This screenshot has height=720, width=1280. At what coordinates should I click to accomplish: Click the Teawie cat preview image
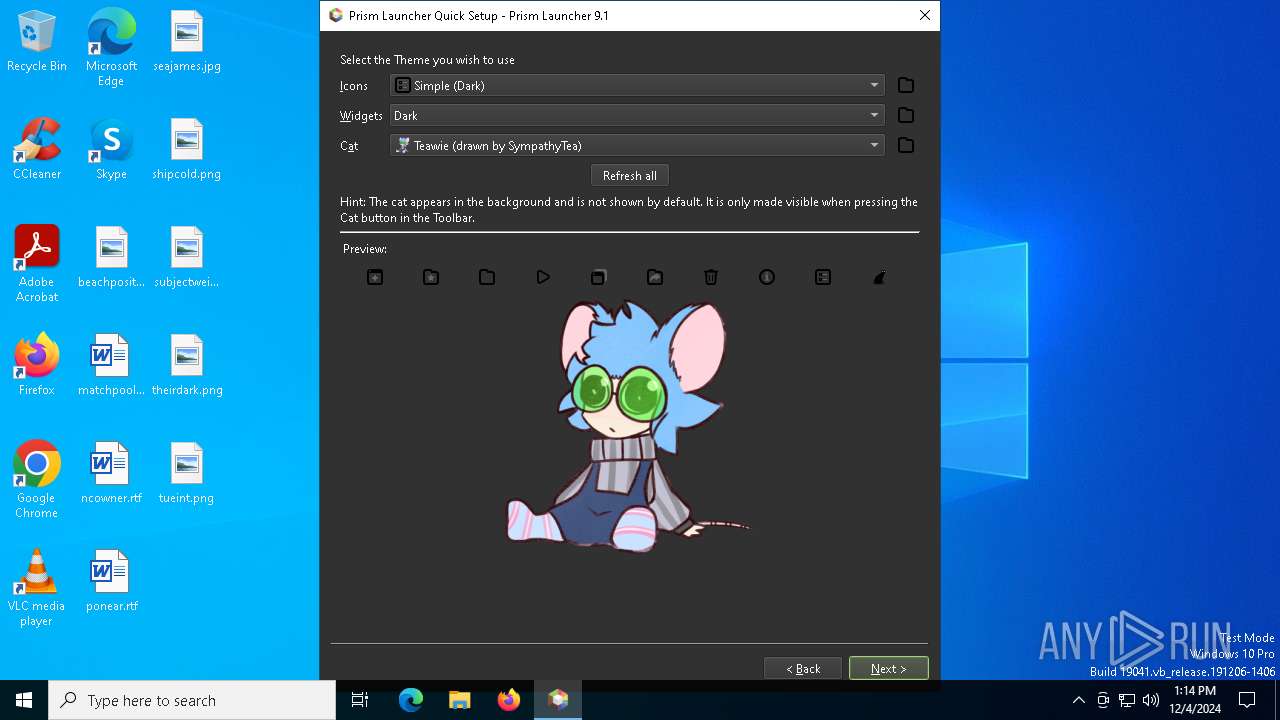coord(627,426)
